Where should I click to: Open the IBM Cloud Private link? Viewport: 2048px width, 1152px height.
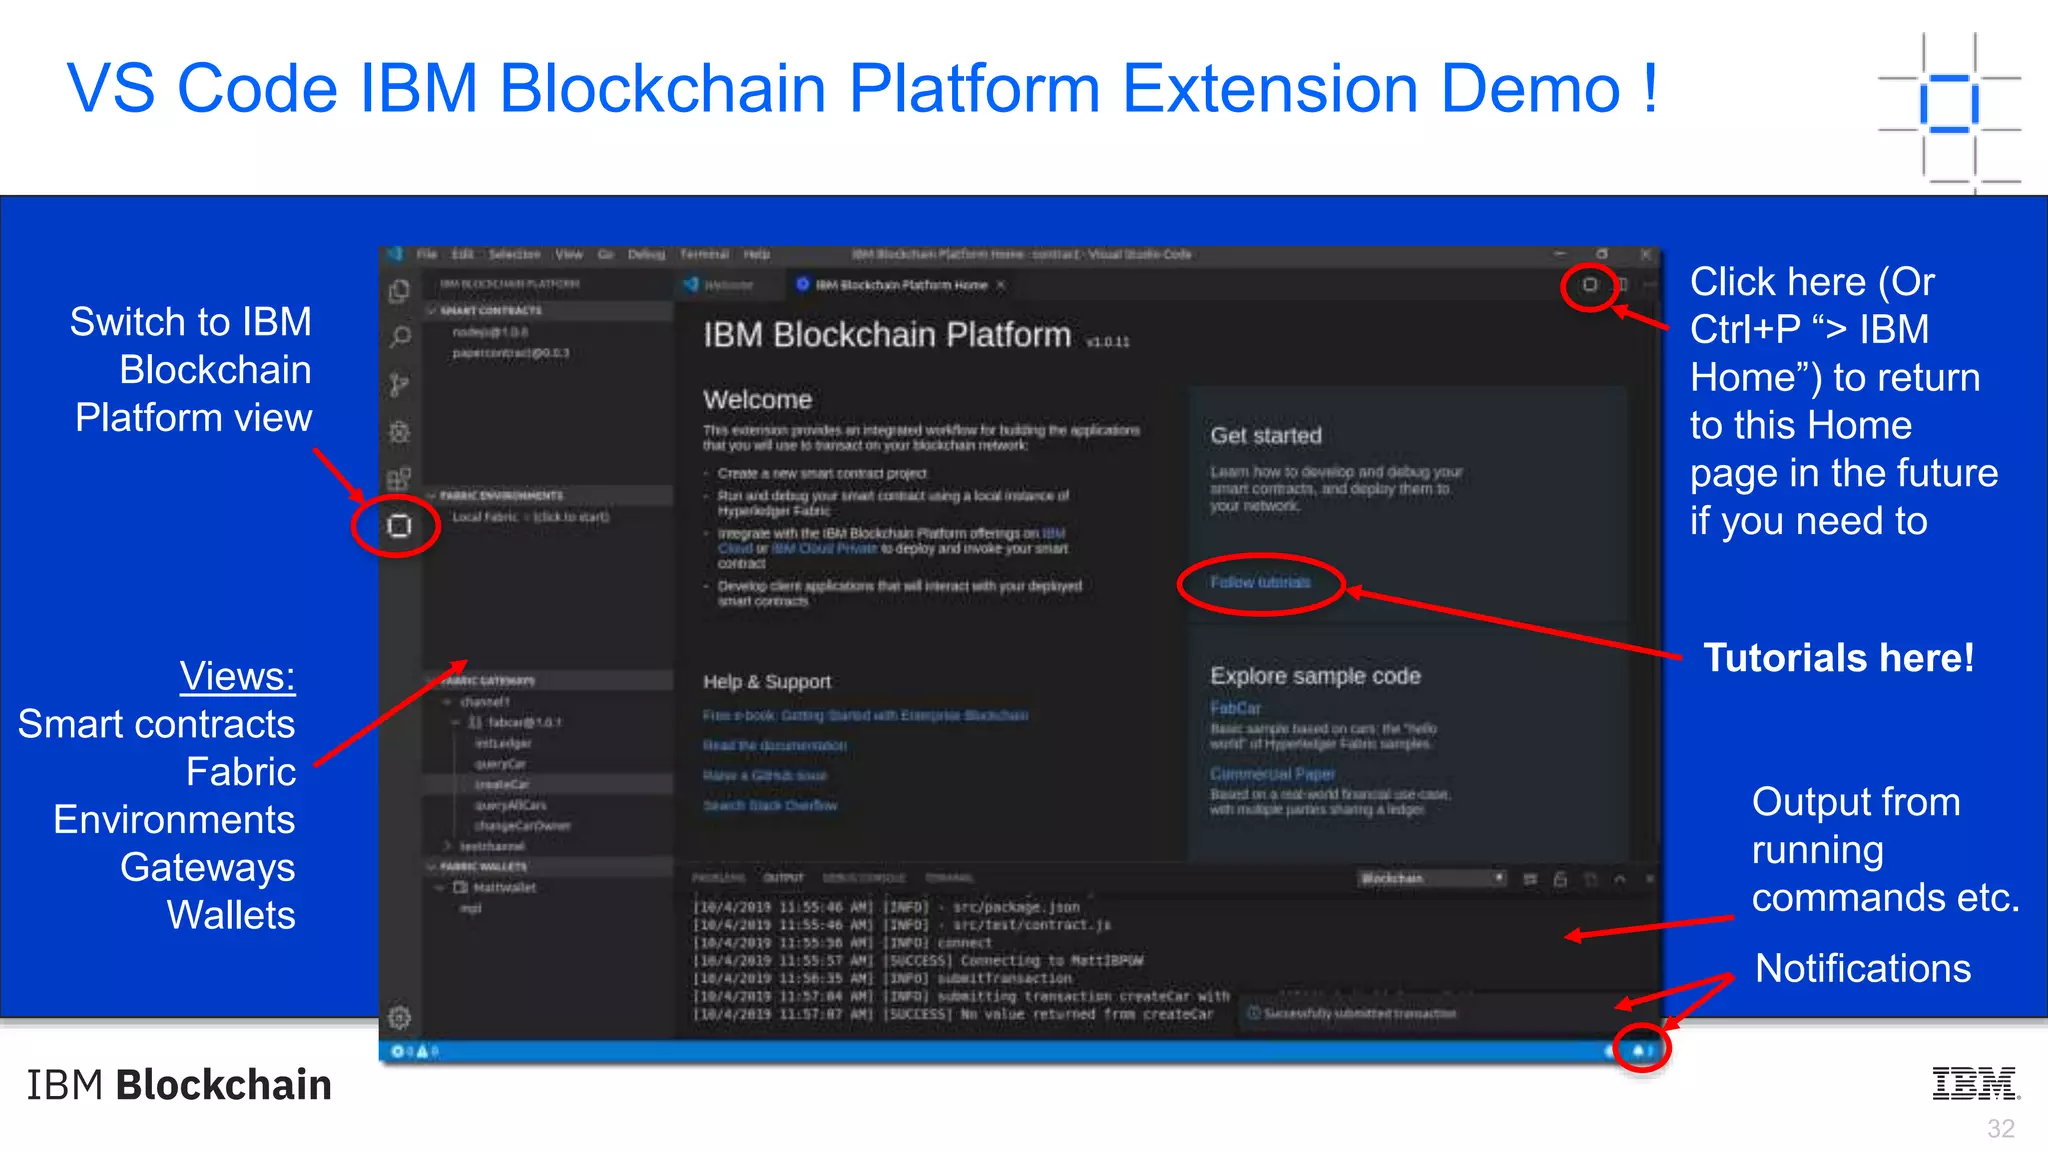click(824, 549)
